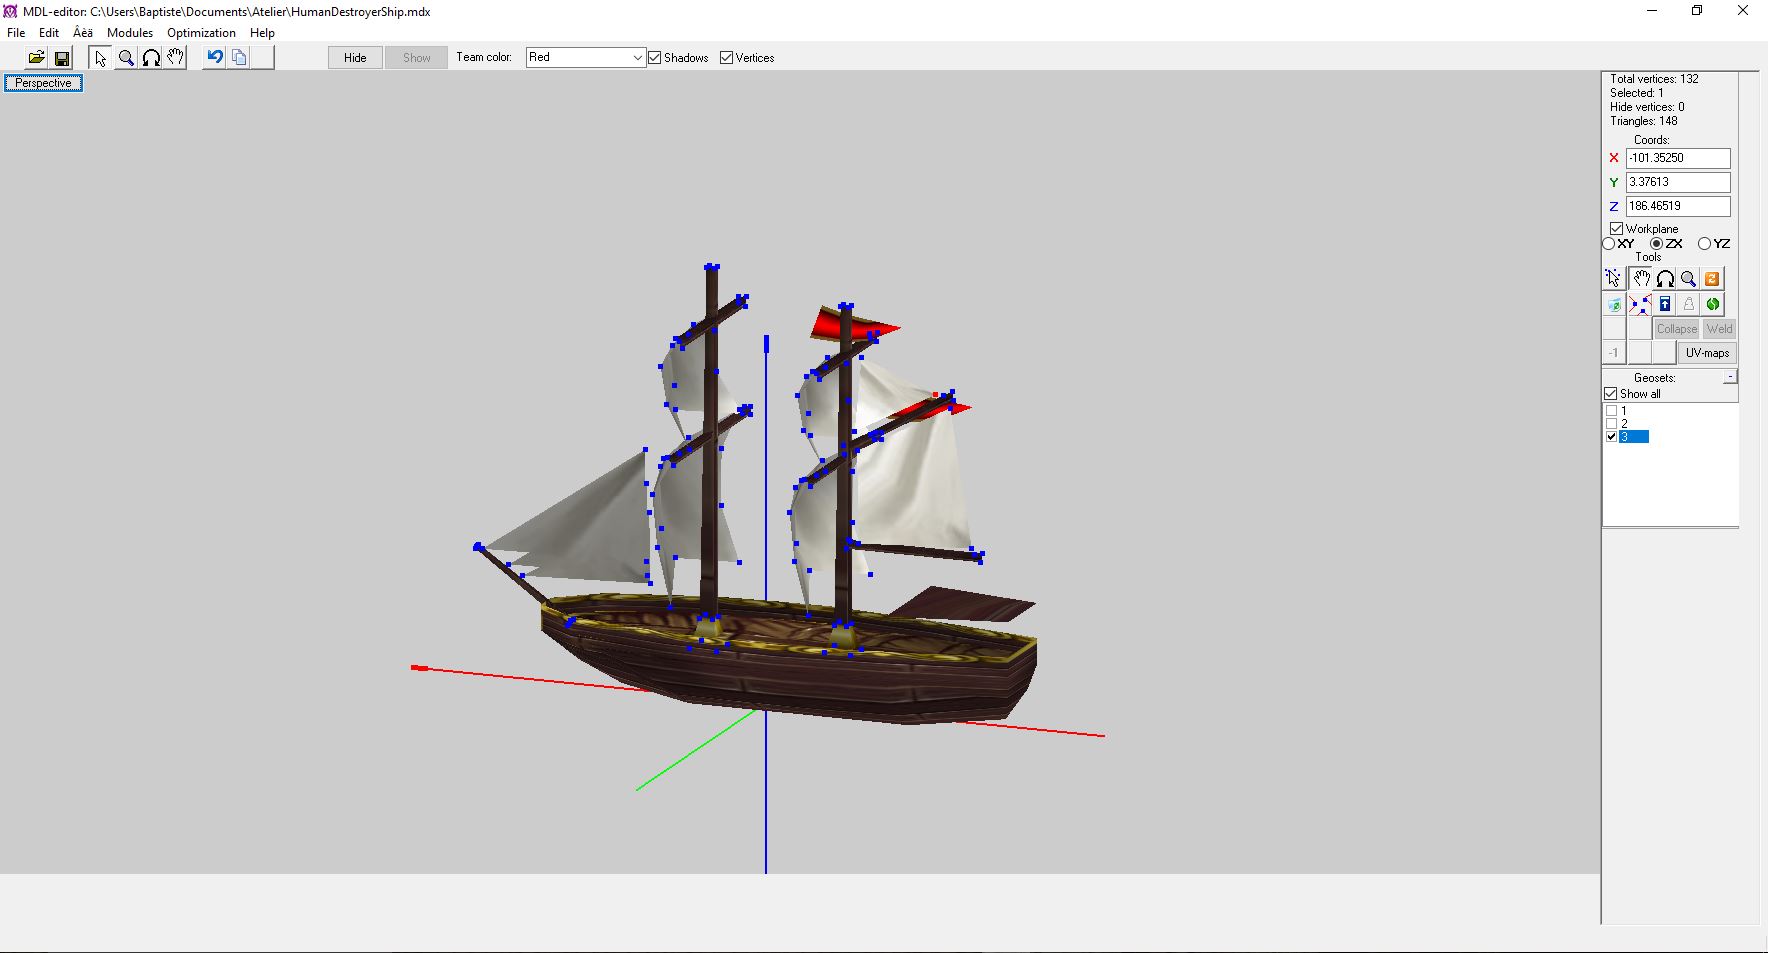Toggle the Shadows checkbox
The image size is (1768, 953).
click(655, 58)
